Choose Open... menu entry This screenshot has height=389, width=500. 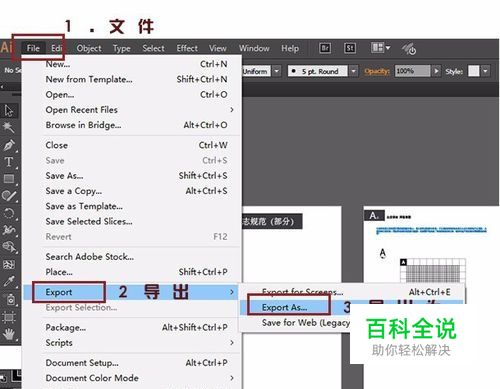coord(132,95)
